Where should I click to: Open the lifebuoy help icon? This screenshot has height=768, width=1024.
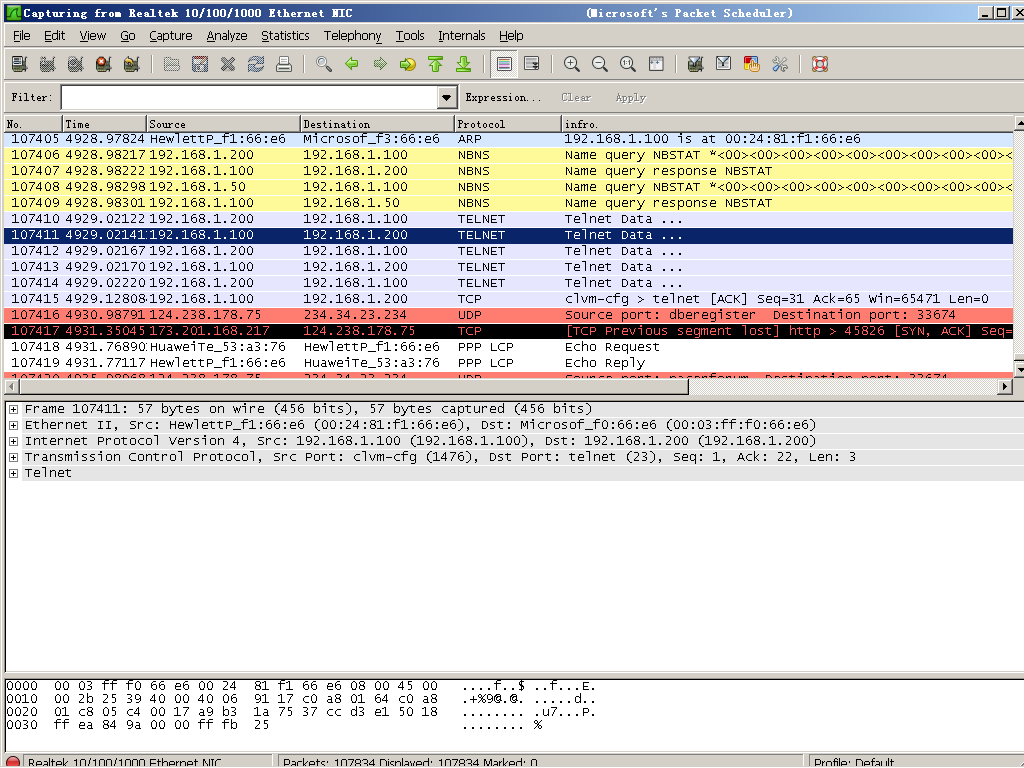coord(820,64)
